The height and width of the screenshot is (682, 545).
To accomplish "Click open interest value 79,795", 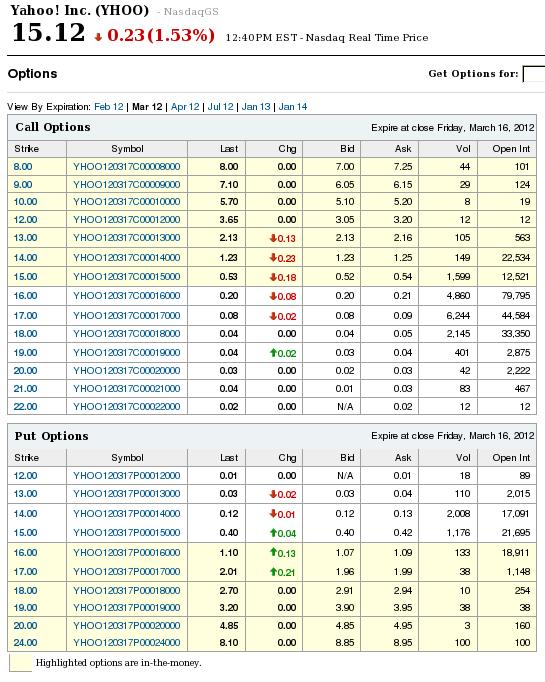I will tap(516, 296).
